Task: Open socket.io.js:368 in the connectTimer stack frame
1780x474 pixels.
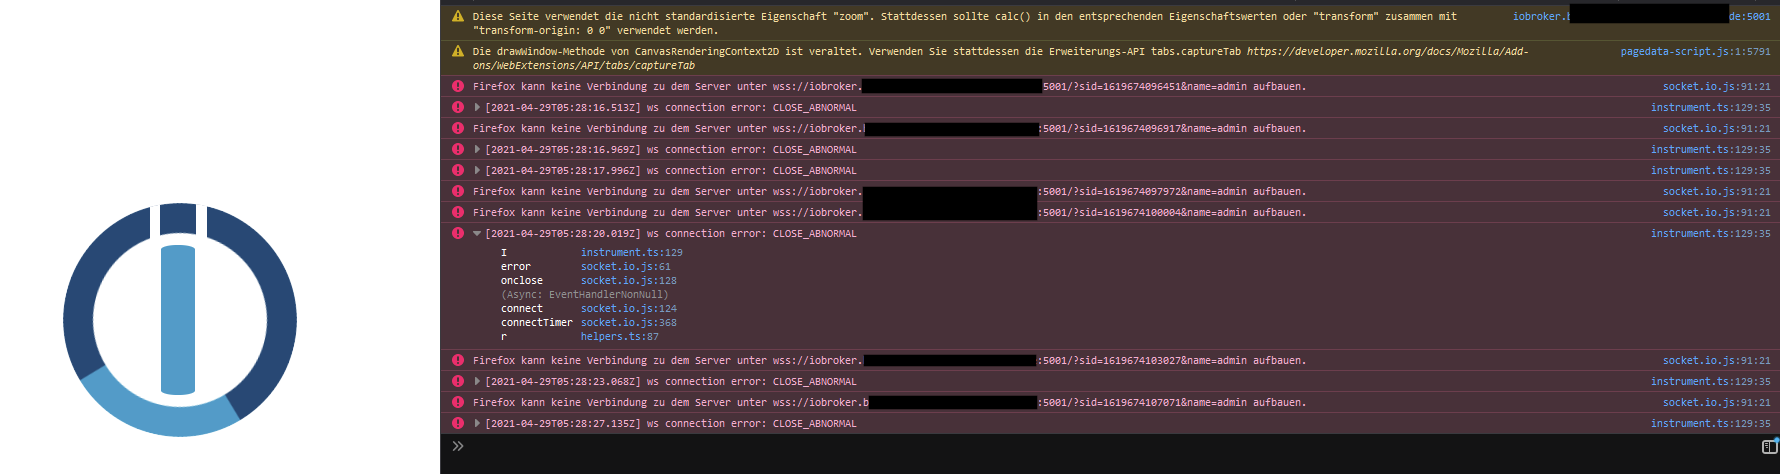Action: 628,323
